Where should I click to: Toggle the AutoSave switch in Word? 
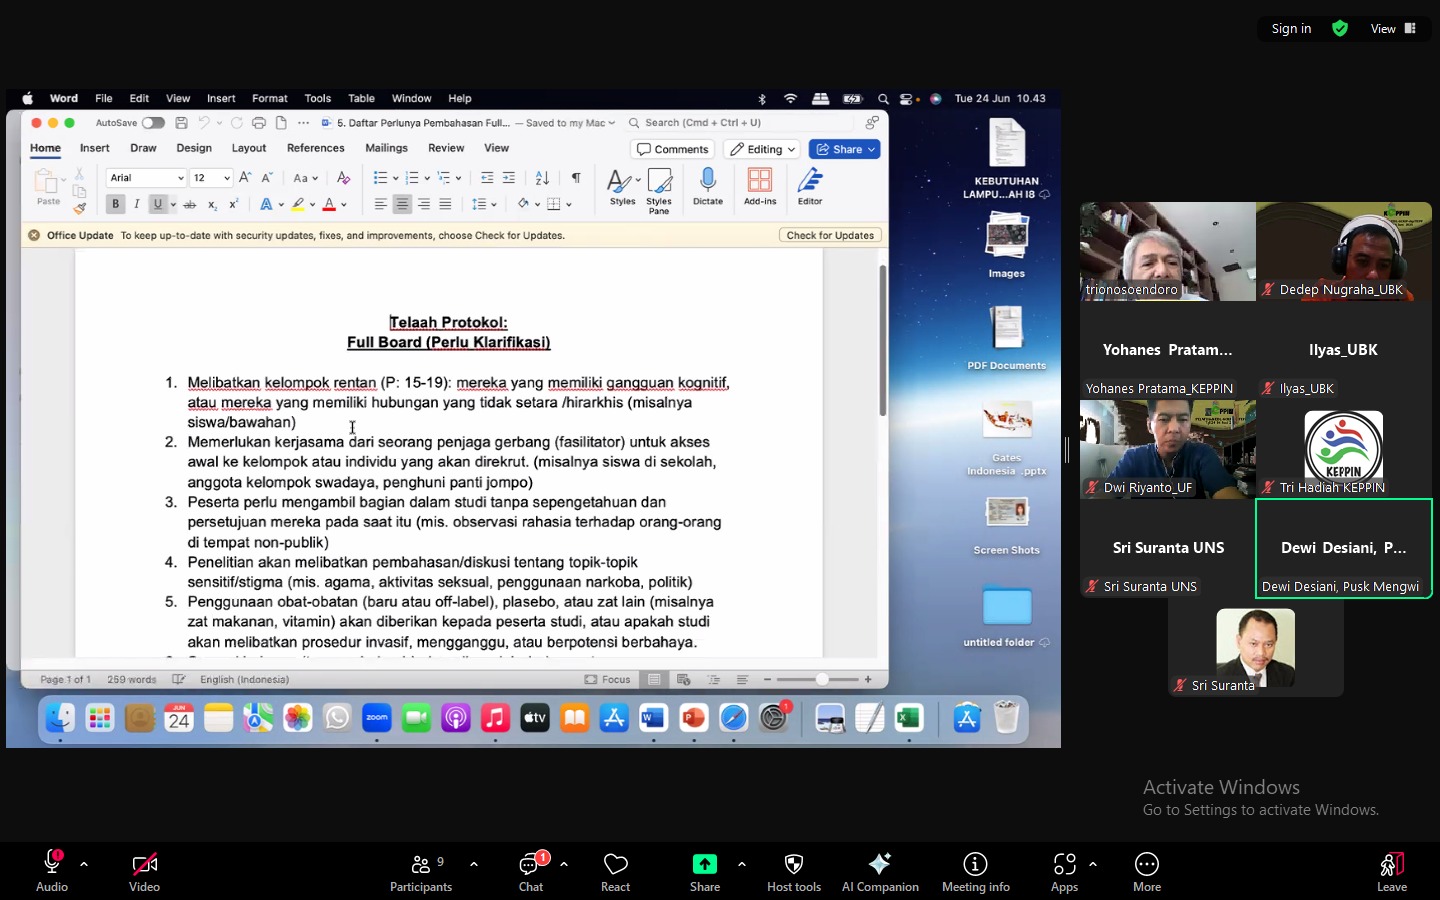(x=153, y=123)
